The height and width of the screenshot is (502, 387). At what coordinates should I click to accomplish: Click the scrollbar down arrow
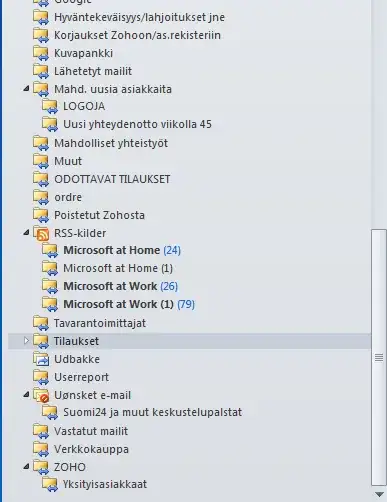tap(379, 494)
